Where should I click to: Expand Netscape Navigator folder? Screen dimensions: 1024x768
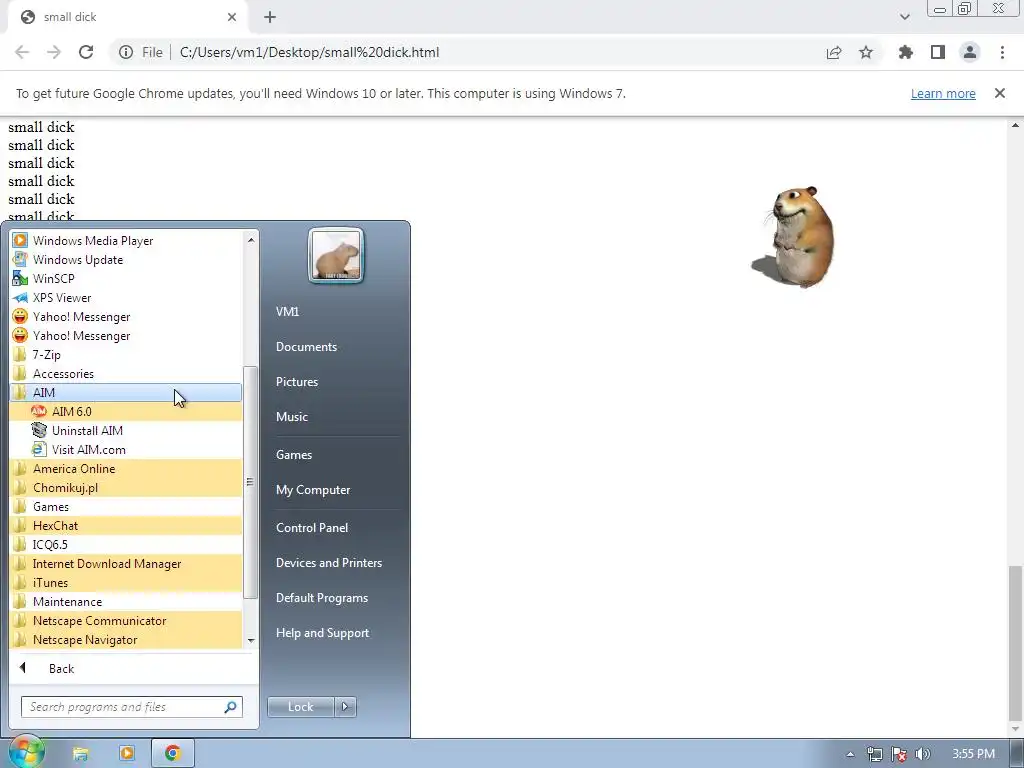coord(125,640)
